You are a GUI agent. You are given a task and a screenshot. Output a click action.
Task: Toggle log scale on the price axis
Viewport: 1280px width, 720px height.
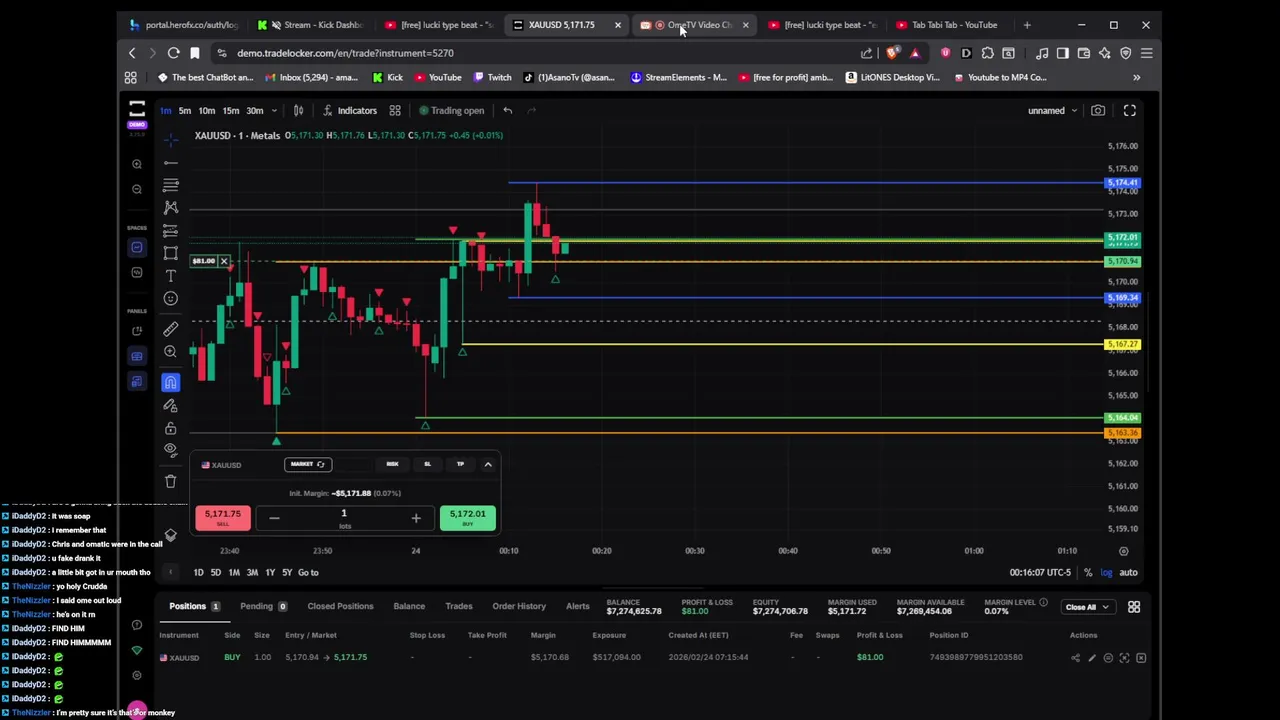point(1106,573)
